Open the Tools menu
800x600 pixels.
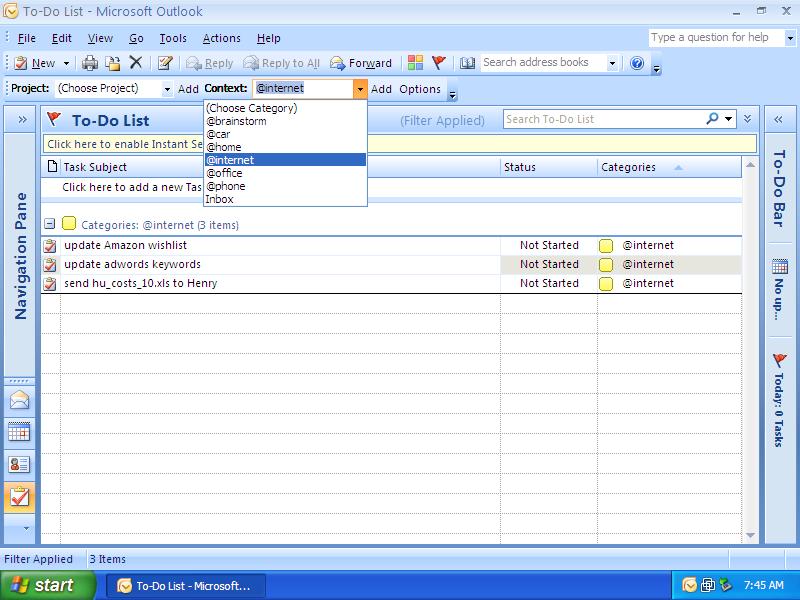pos(173,38)
